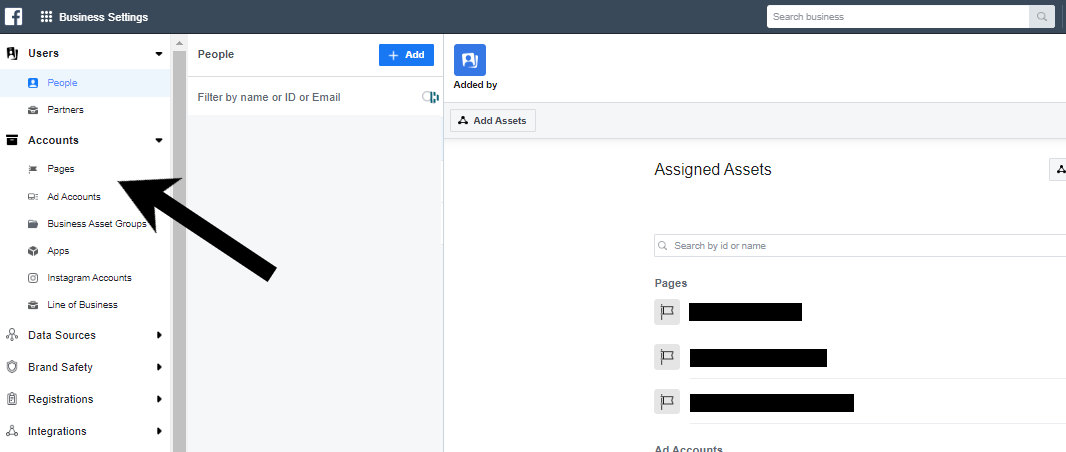Screen dimensions: 1066x452
Task: Click the Business Settings title text
Action: pyautogui.click(x=103, y=17)
